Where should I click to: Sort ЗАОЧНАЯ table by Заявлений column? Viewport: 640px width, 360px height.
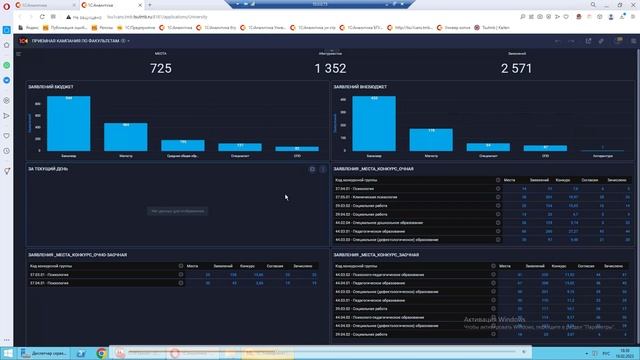[535, 266]
